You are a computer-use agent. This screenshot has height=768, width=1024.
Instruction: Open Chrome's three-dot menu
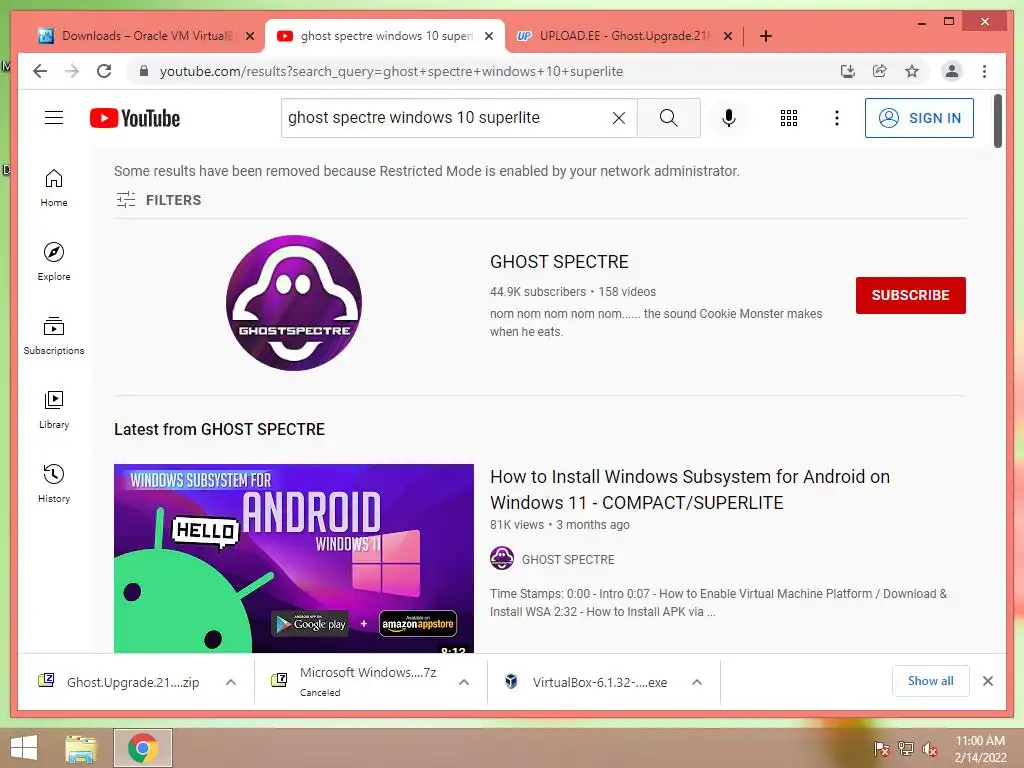tap(984, 71)
